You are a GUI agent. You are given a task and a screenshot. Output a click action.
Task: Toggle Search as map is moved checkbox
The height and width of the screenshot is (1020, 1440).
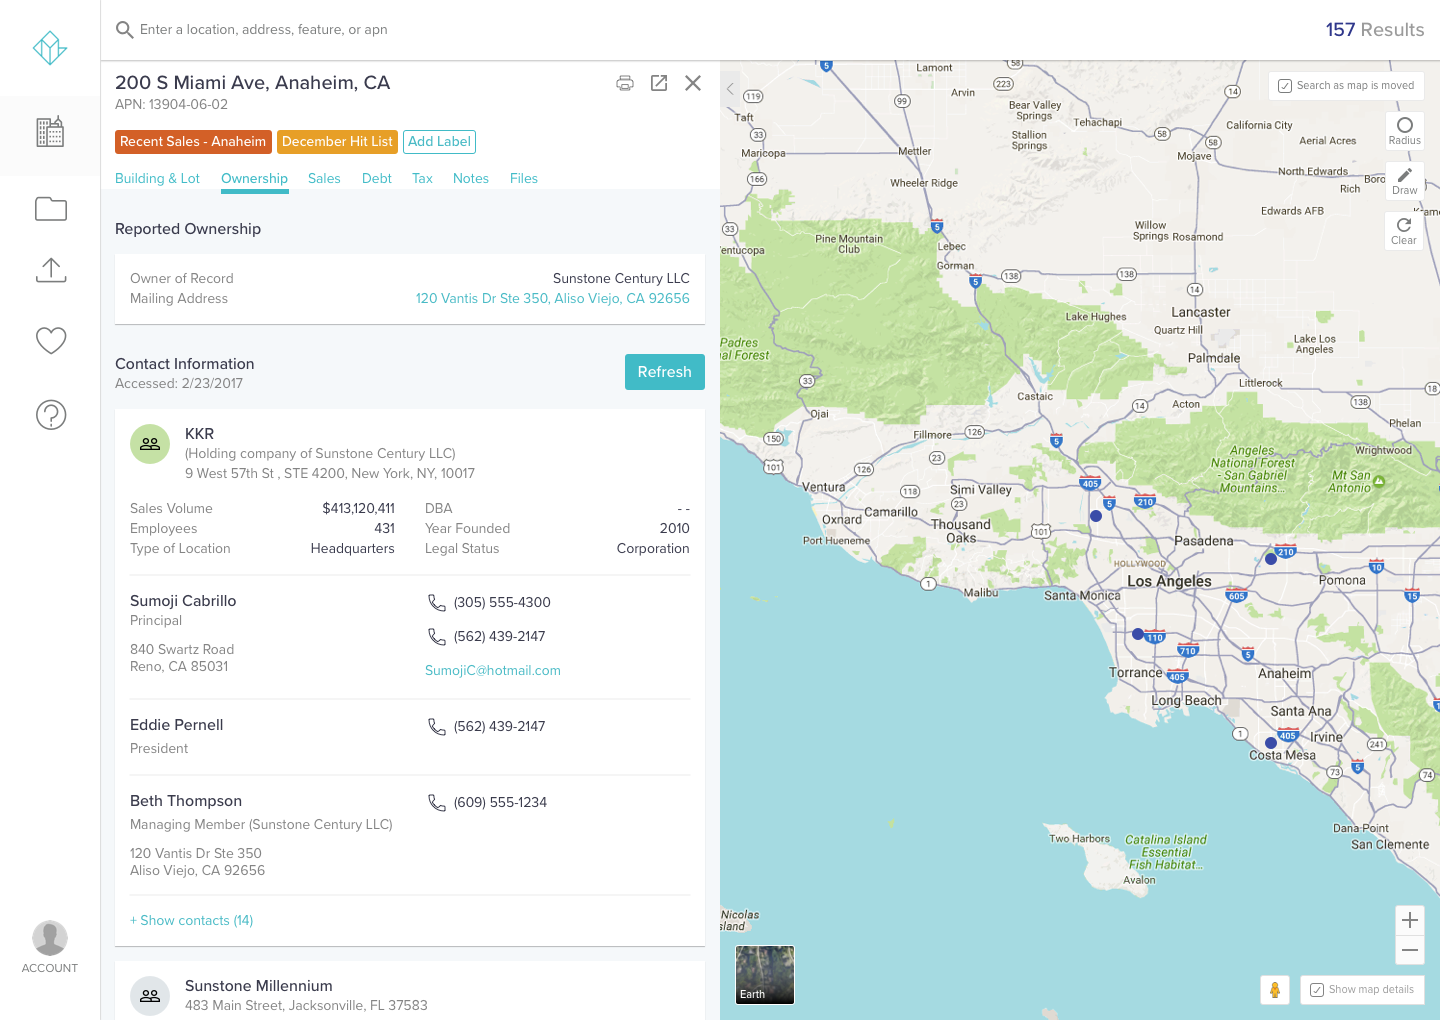[1285, 86]
